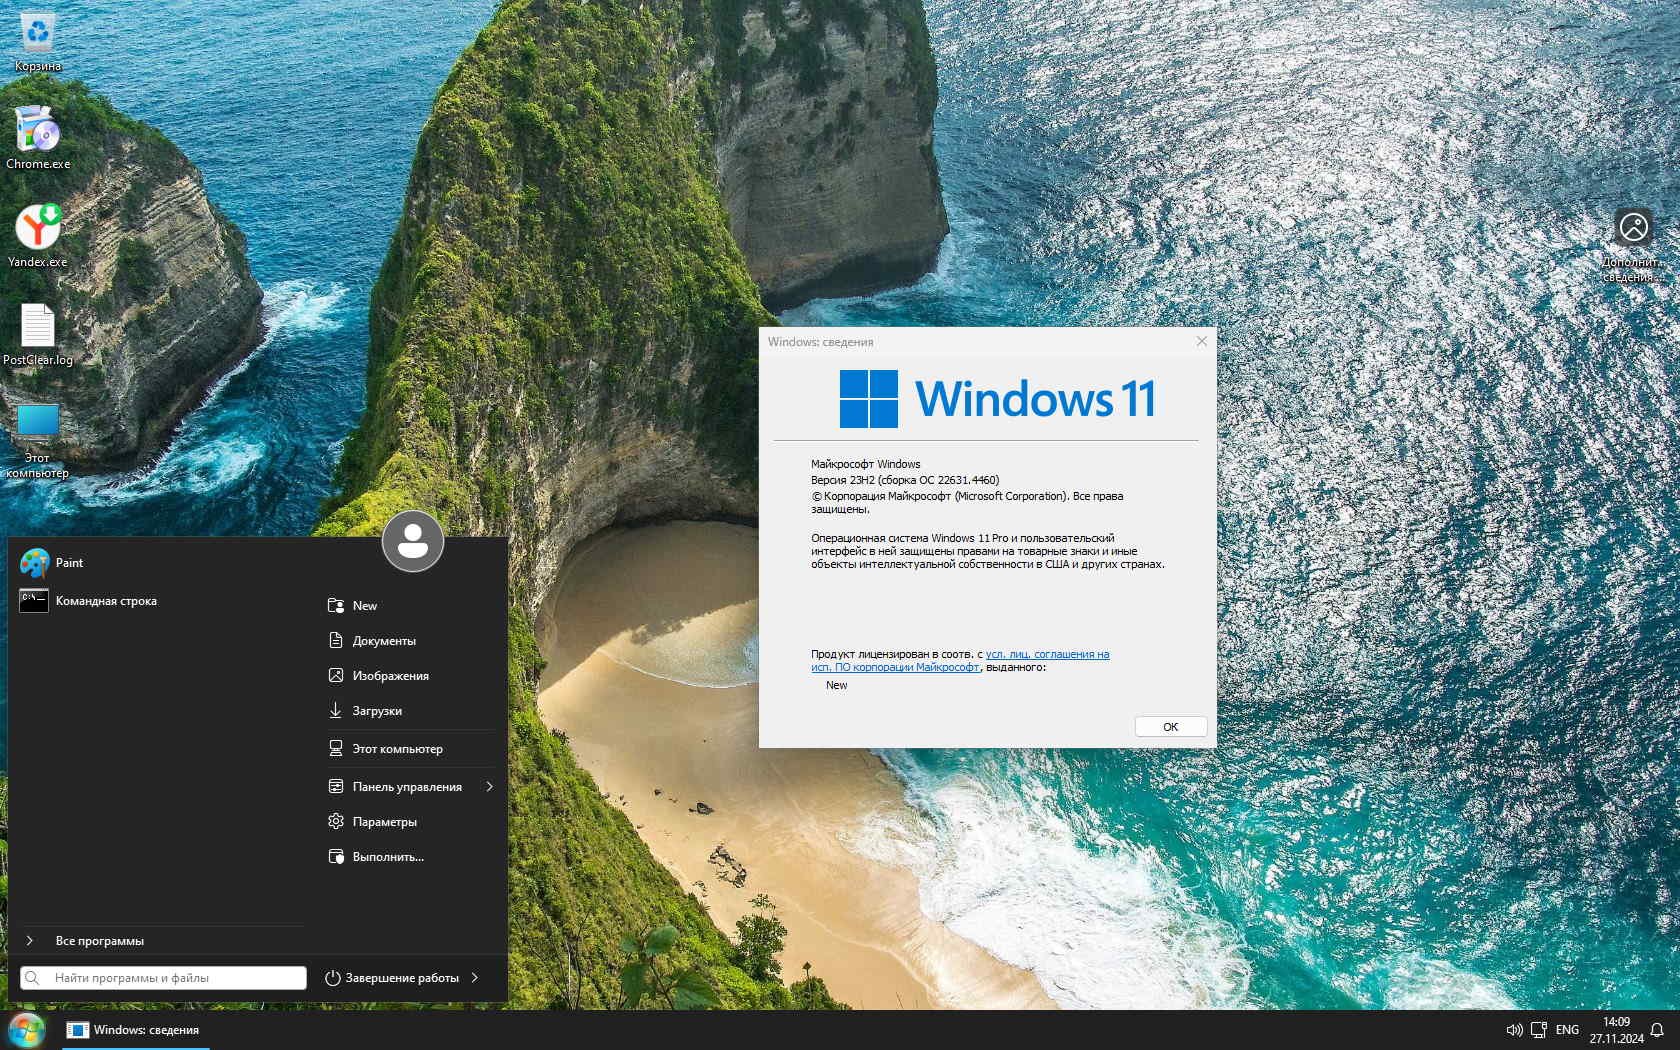The height and width of the screenshot is (1050, 1680).
Task: Click the Завершение работы button
Action: point(392,978)
